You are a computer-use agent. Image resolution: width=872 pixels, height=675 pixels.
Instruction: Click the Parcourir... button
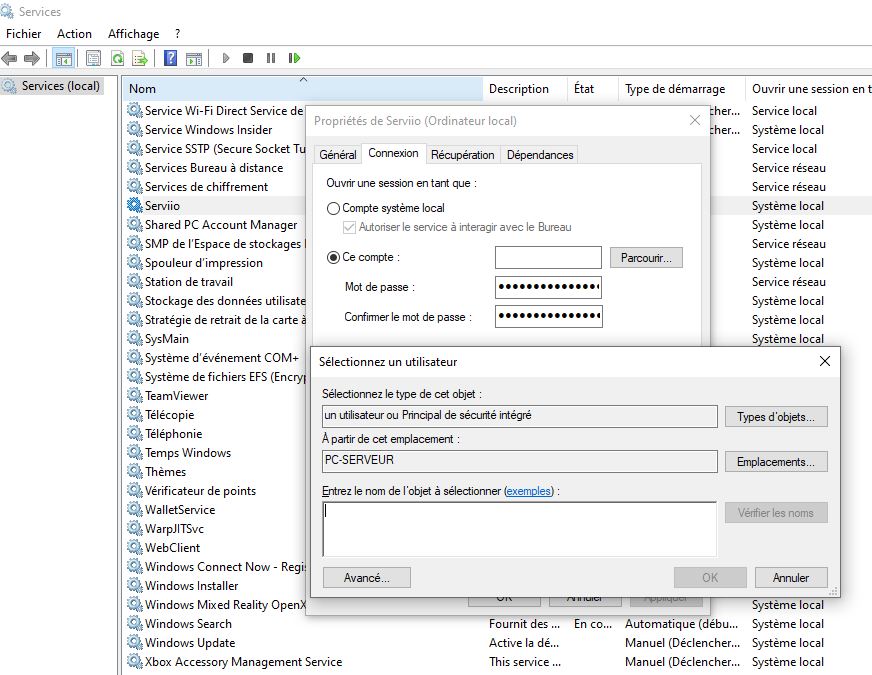pos(646,258)
